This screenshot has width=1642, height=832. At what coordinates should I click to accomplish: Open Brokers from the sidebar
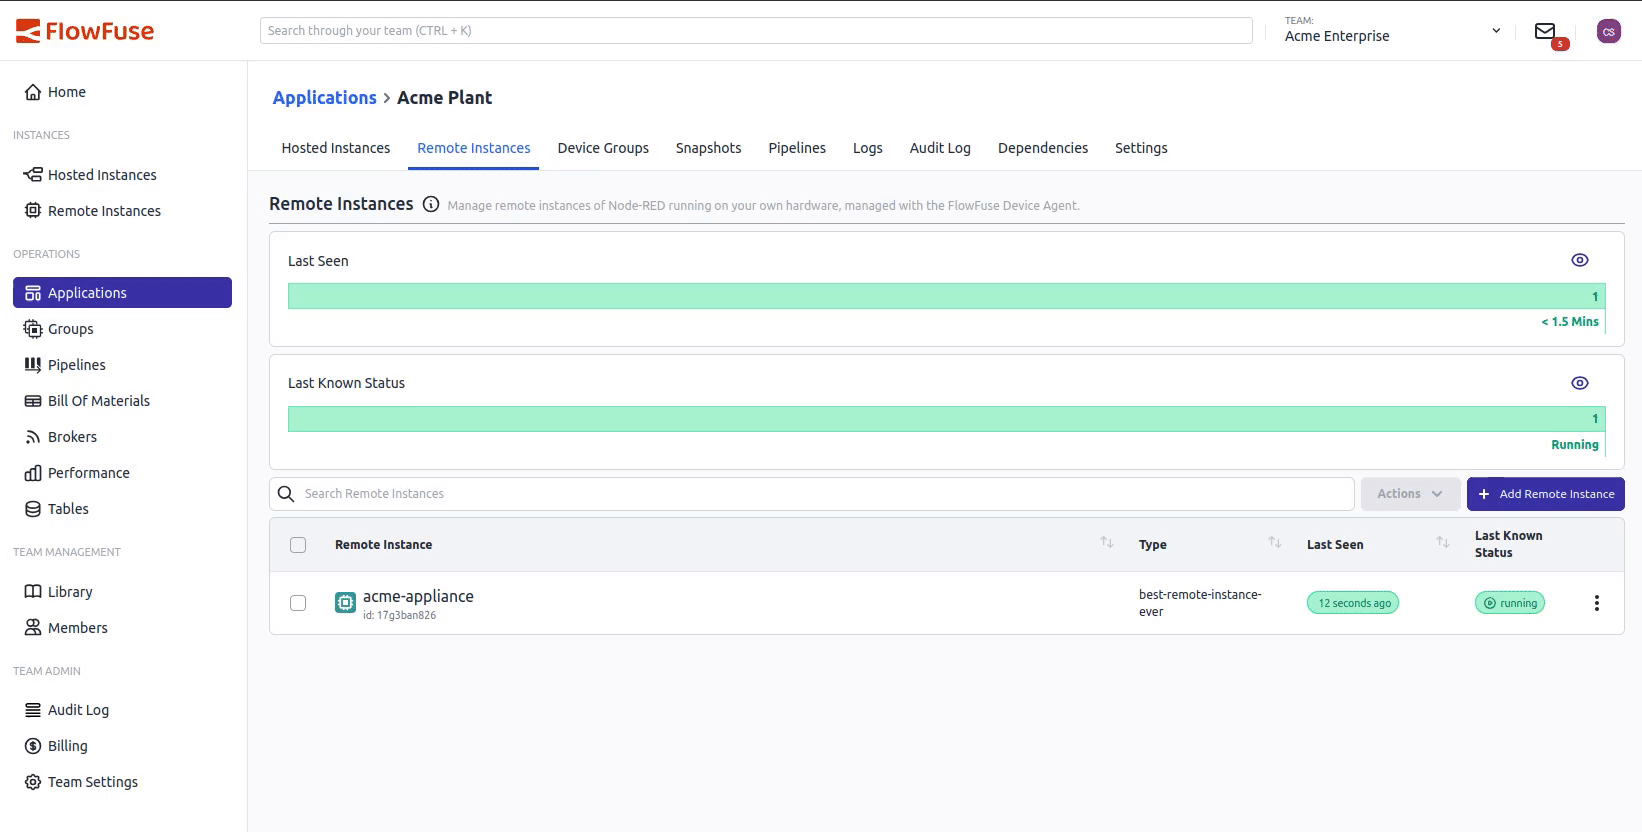click(72, 437)
